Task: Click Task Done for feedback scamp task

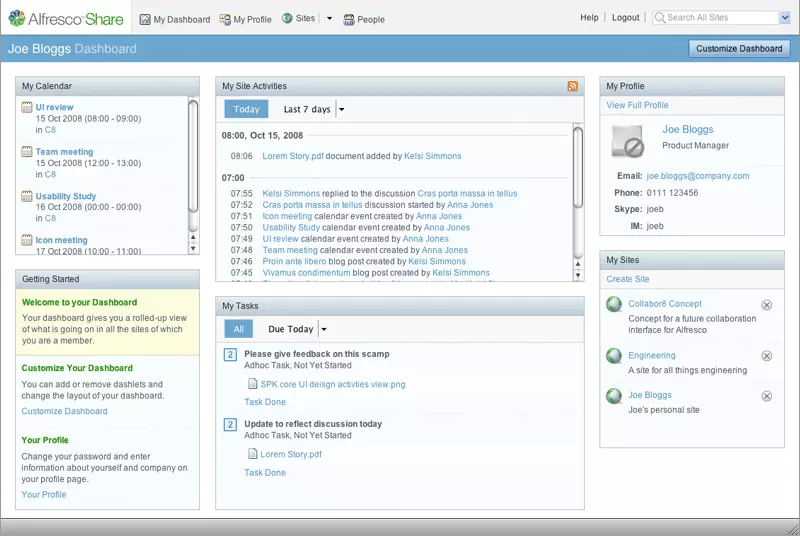Action: pyautogui.click(x=265, y=402)
